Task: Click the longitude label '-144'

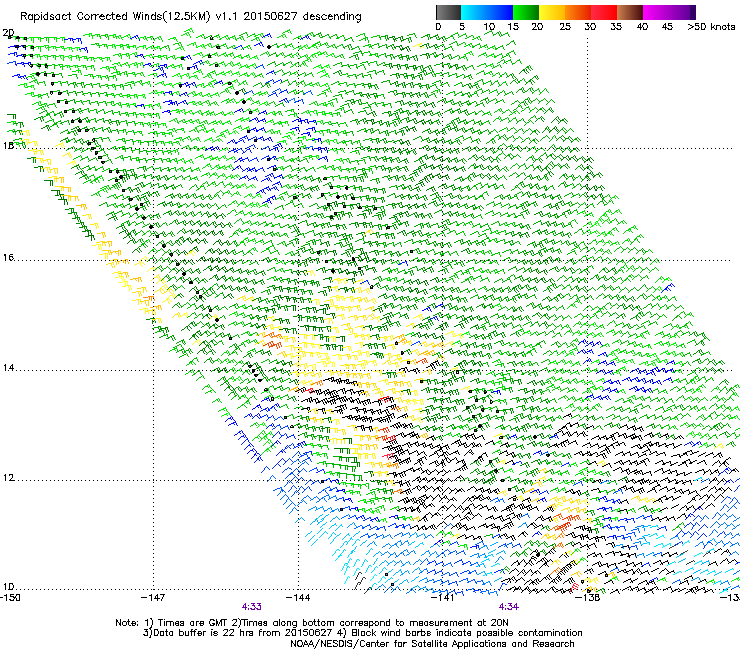Action: click(x=298, y=598)
